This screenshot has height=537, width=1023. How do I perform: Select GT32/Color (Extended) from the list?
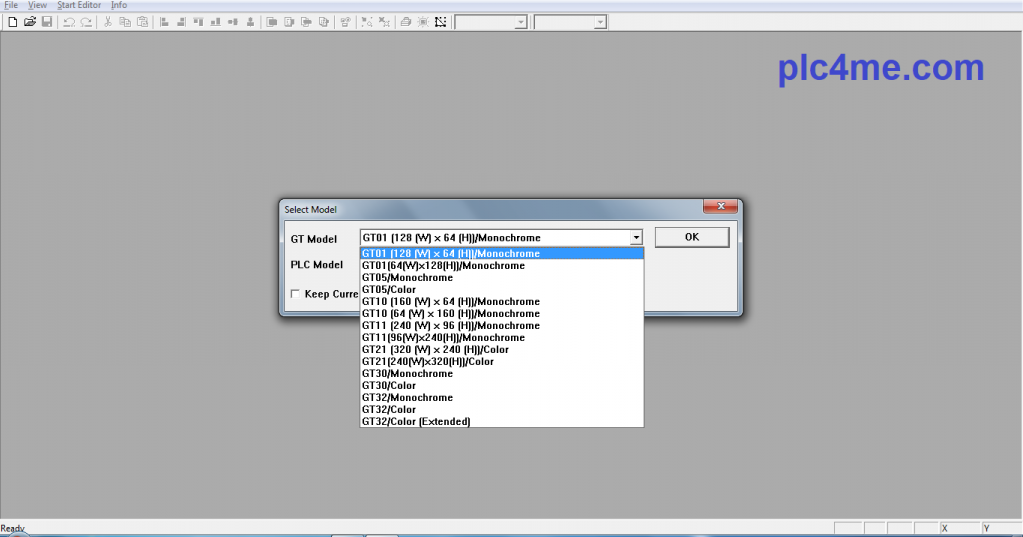pyautogui.click(x=416, y=422)
